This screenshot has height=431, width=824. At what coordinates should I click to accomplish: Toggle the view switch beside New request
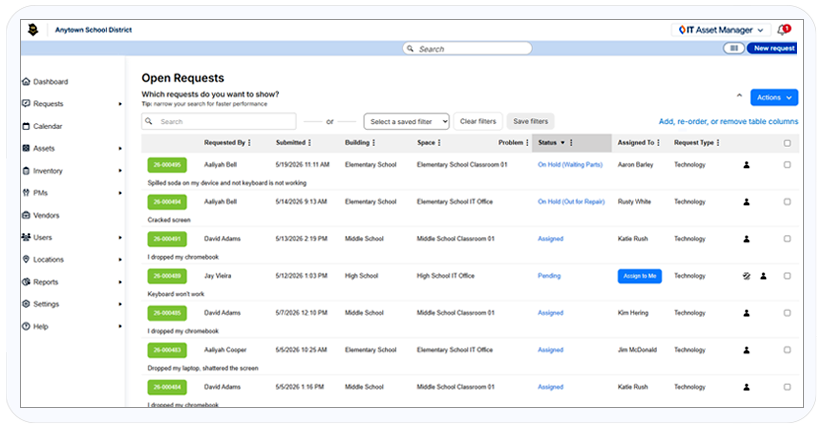point(734,48)
